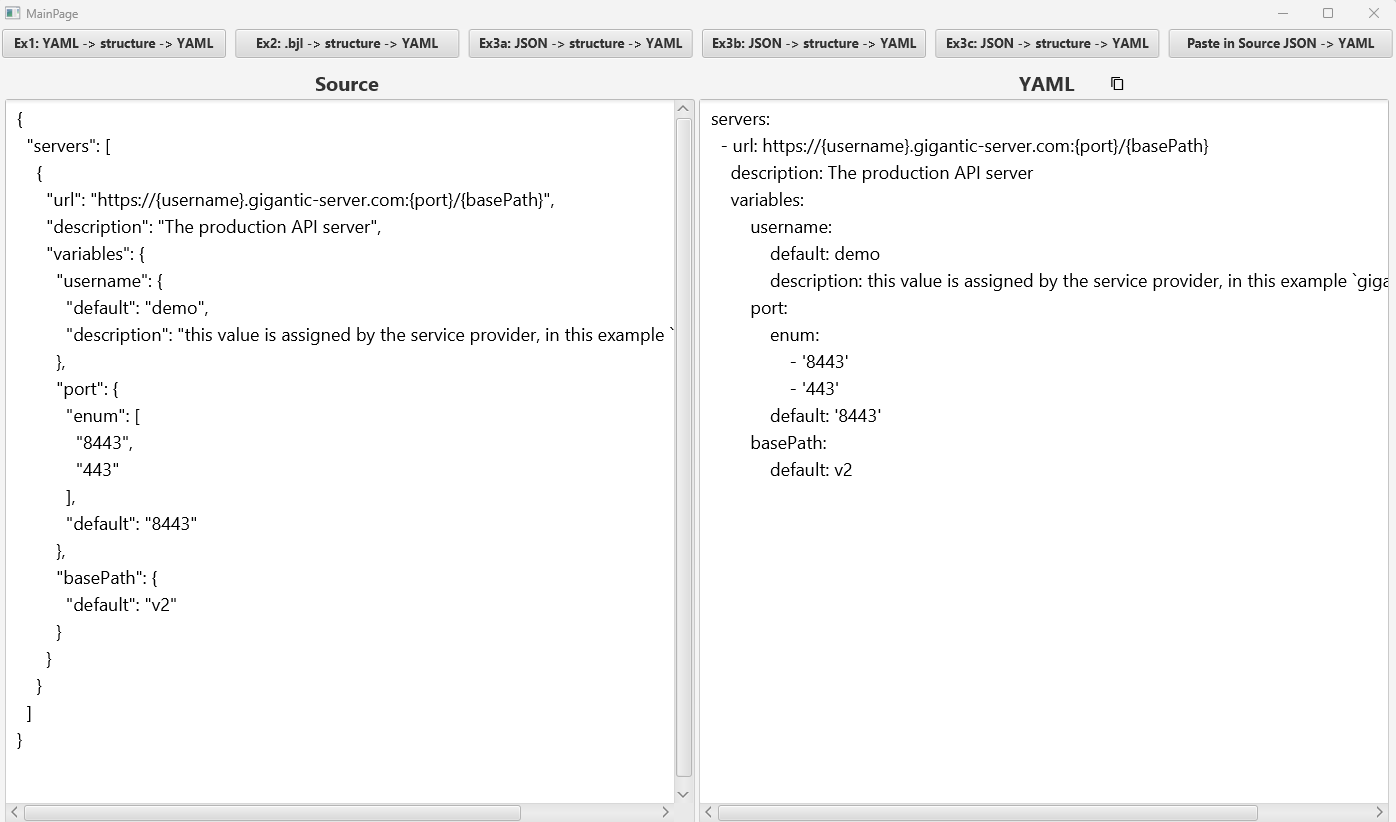Run the "Ex2: .bjl -> structure -> YAML" conversion
This screenshot has width=1396, height=822.
tap(347, 43)
